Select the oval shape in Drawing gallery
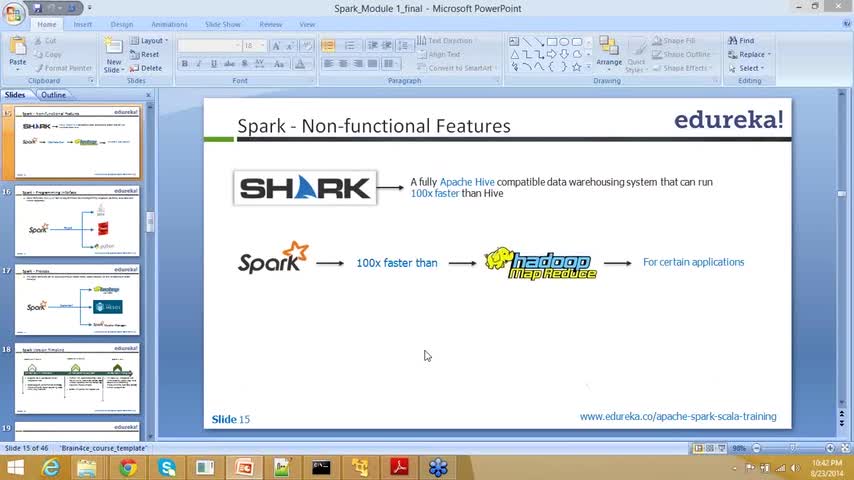Image resolution: width=854 pixels, height=480 pixels. click(564, 41)
